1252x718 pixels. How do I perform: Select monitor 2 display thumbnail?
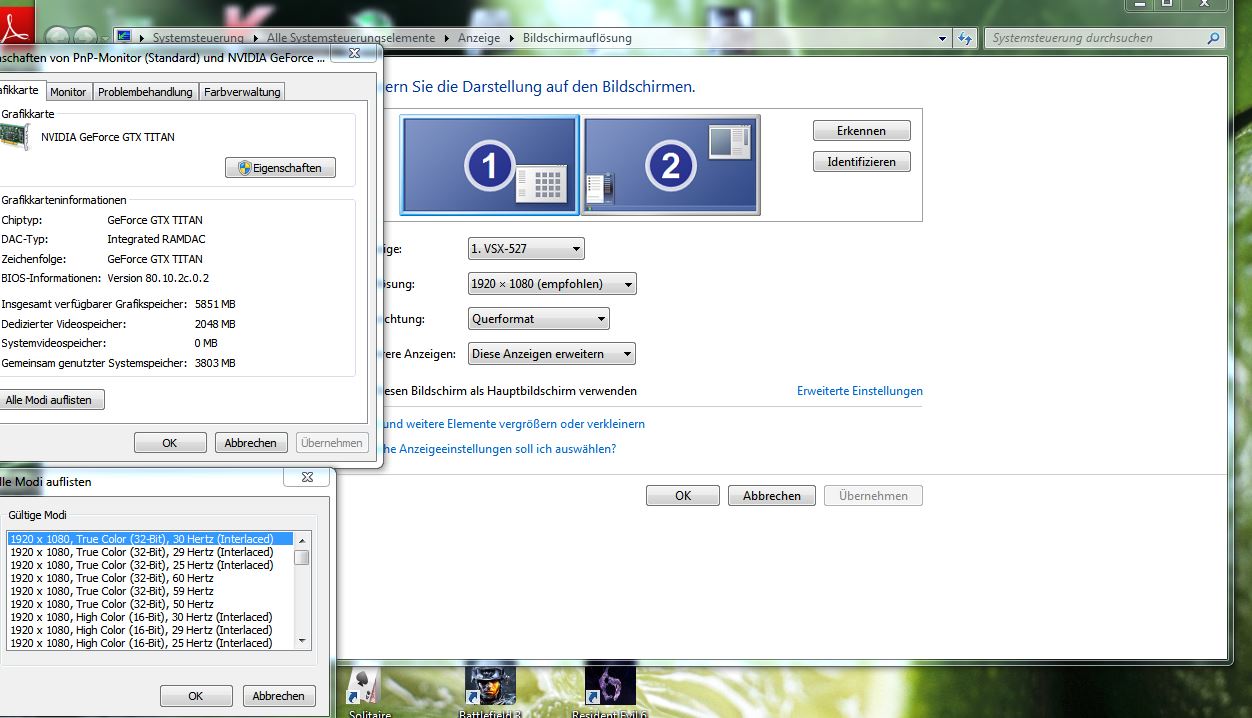[x=671, y=165]
